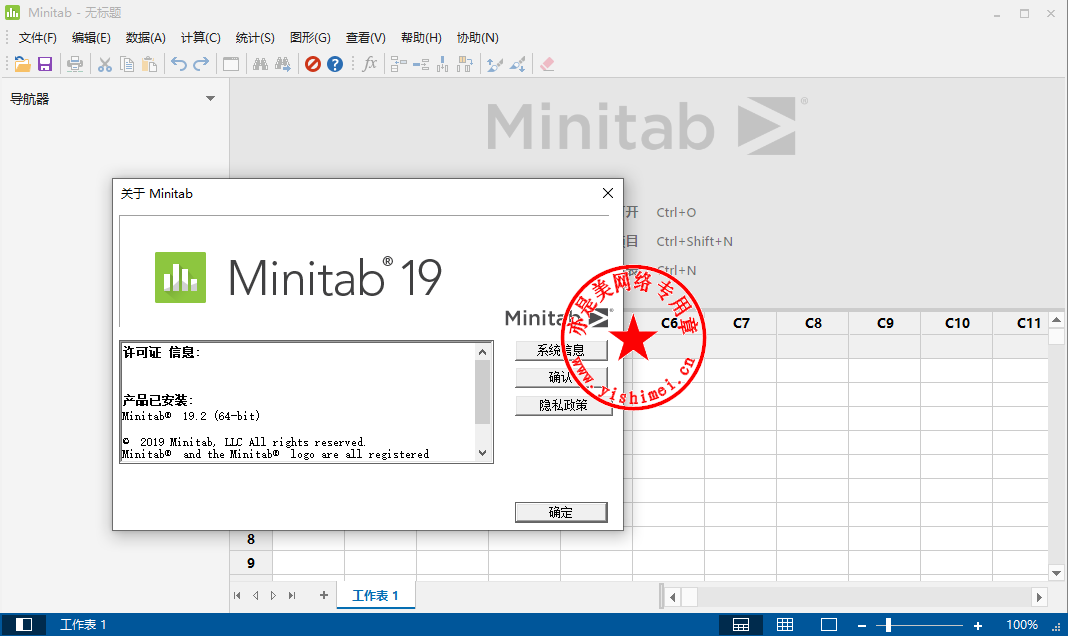Click the fourth icon right of fx
This screenshot has height=636, width=1068.
[465, 64]
